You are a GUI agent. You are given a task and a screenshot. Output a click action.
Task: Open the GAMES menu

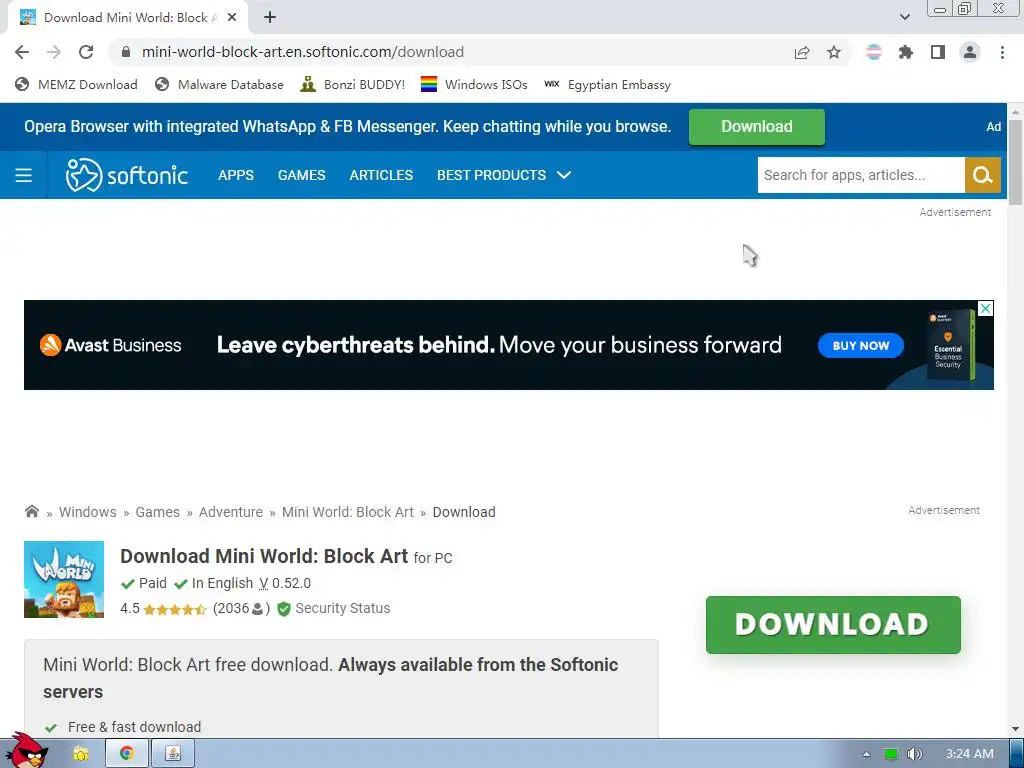tap(301, 175)
